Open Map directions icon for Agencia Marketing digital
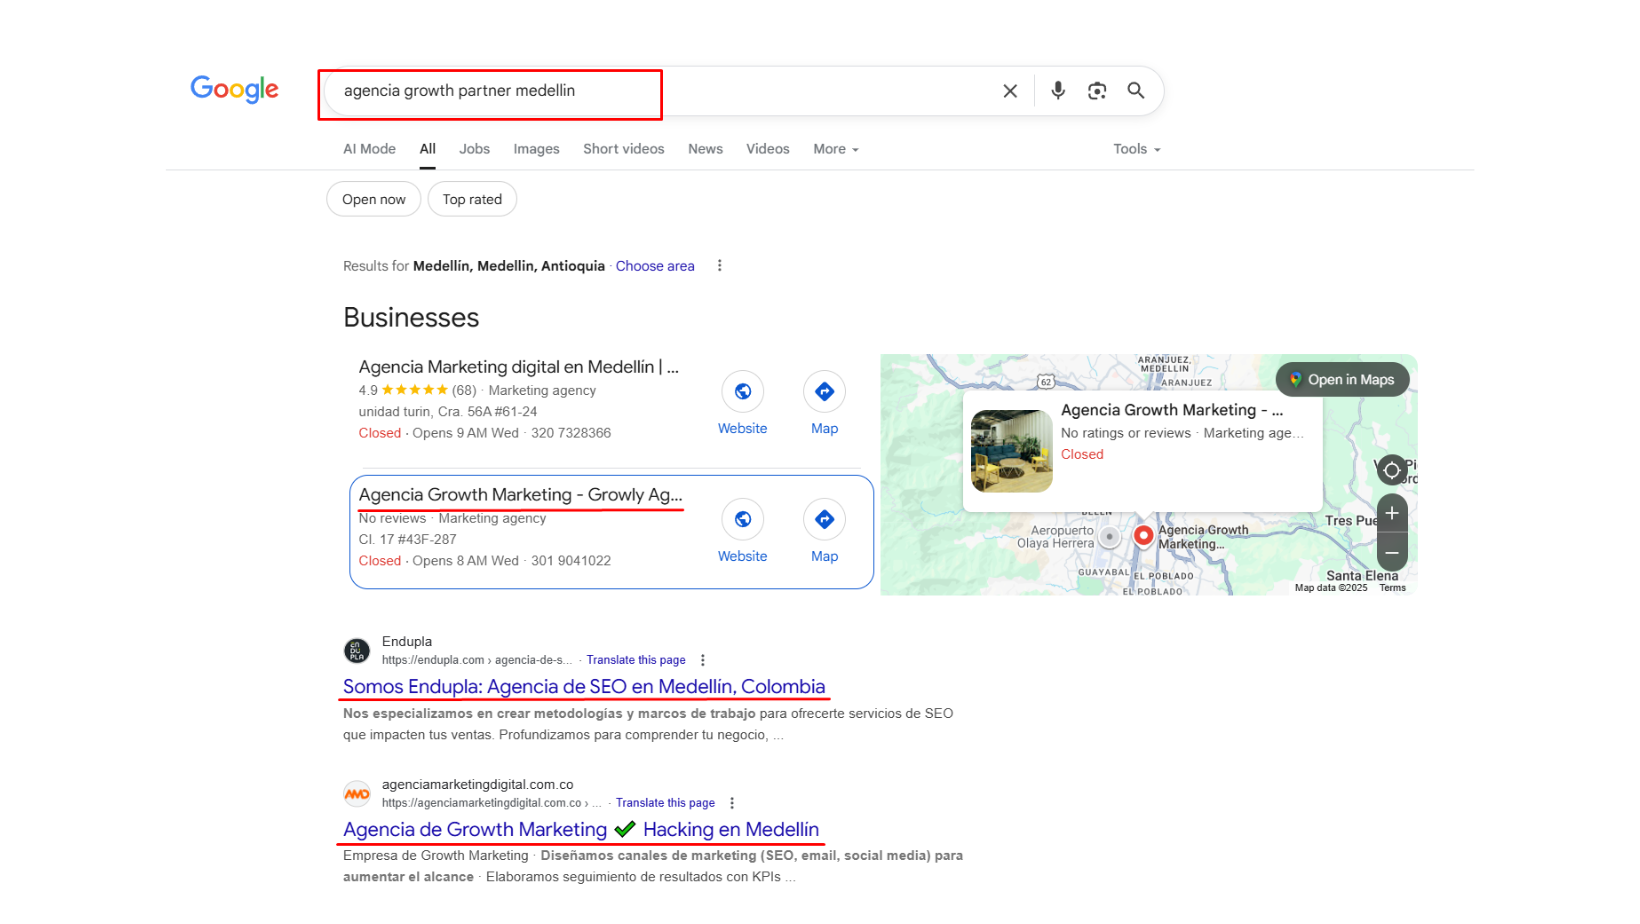Image resolution: width=1640 pixels, height=924 pixels. click(825, 392)
